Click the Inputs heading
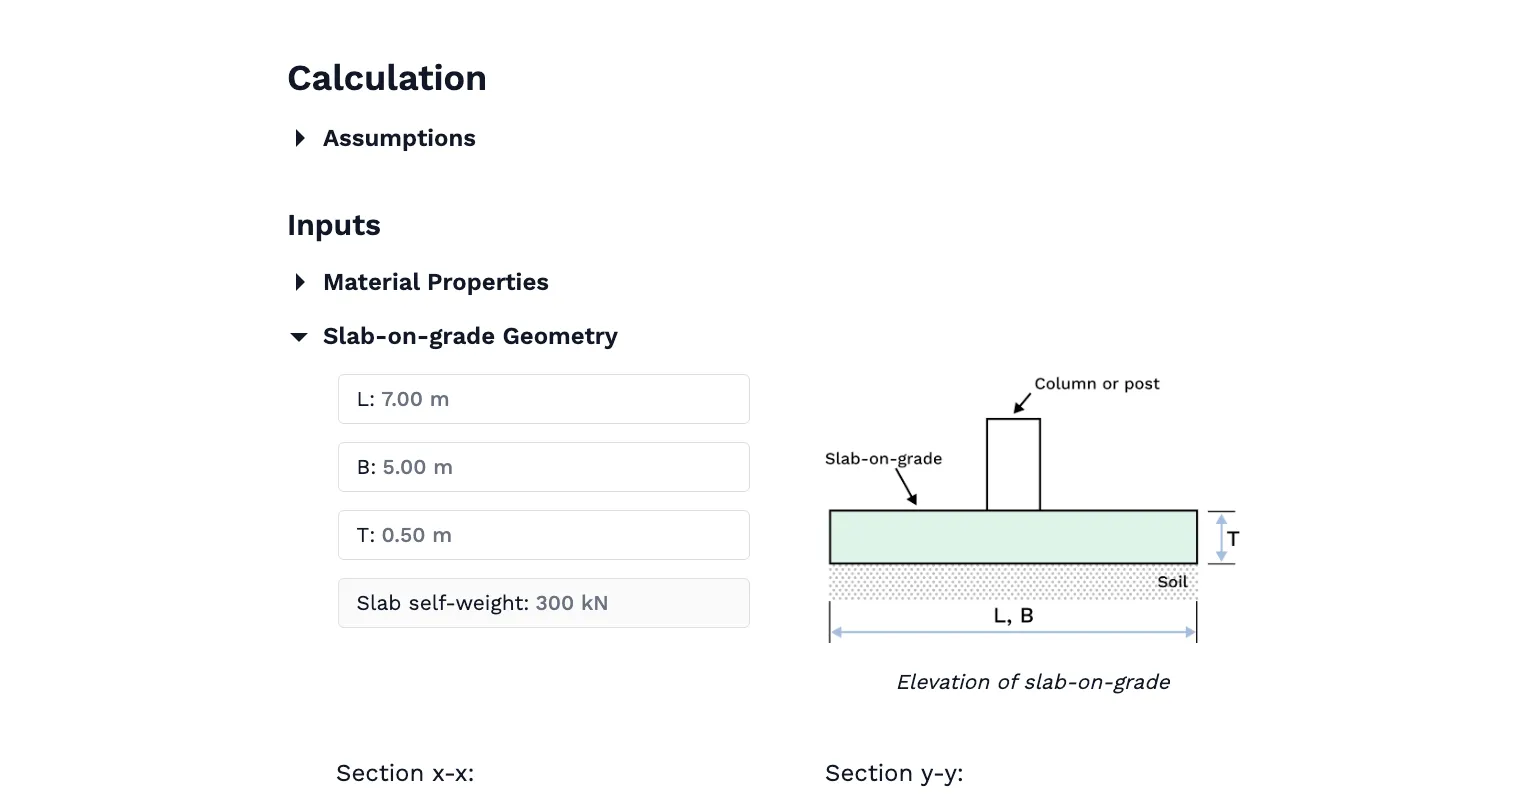Image resolution: width=1520 pixels, height=798 pixels. tap(334, 225)
